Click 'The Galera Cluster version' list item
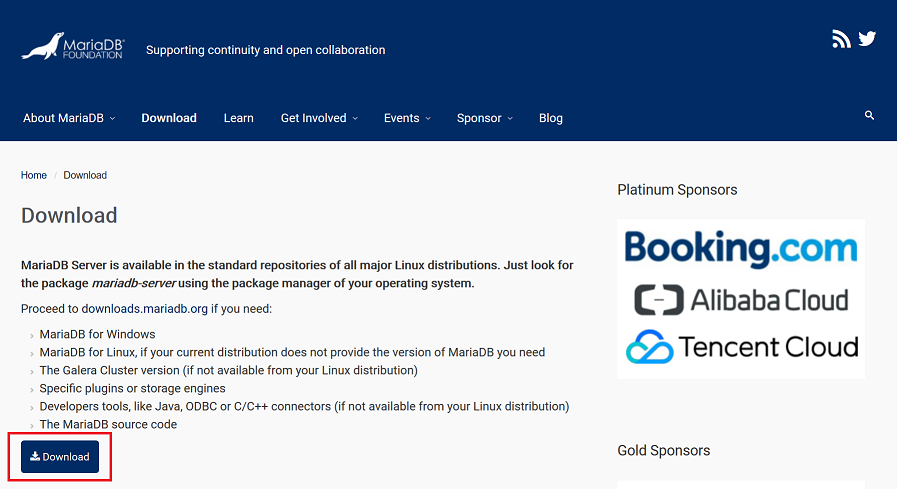The height and width of the screenshot is (489, 897). 228,370
